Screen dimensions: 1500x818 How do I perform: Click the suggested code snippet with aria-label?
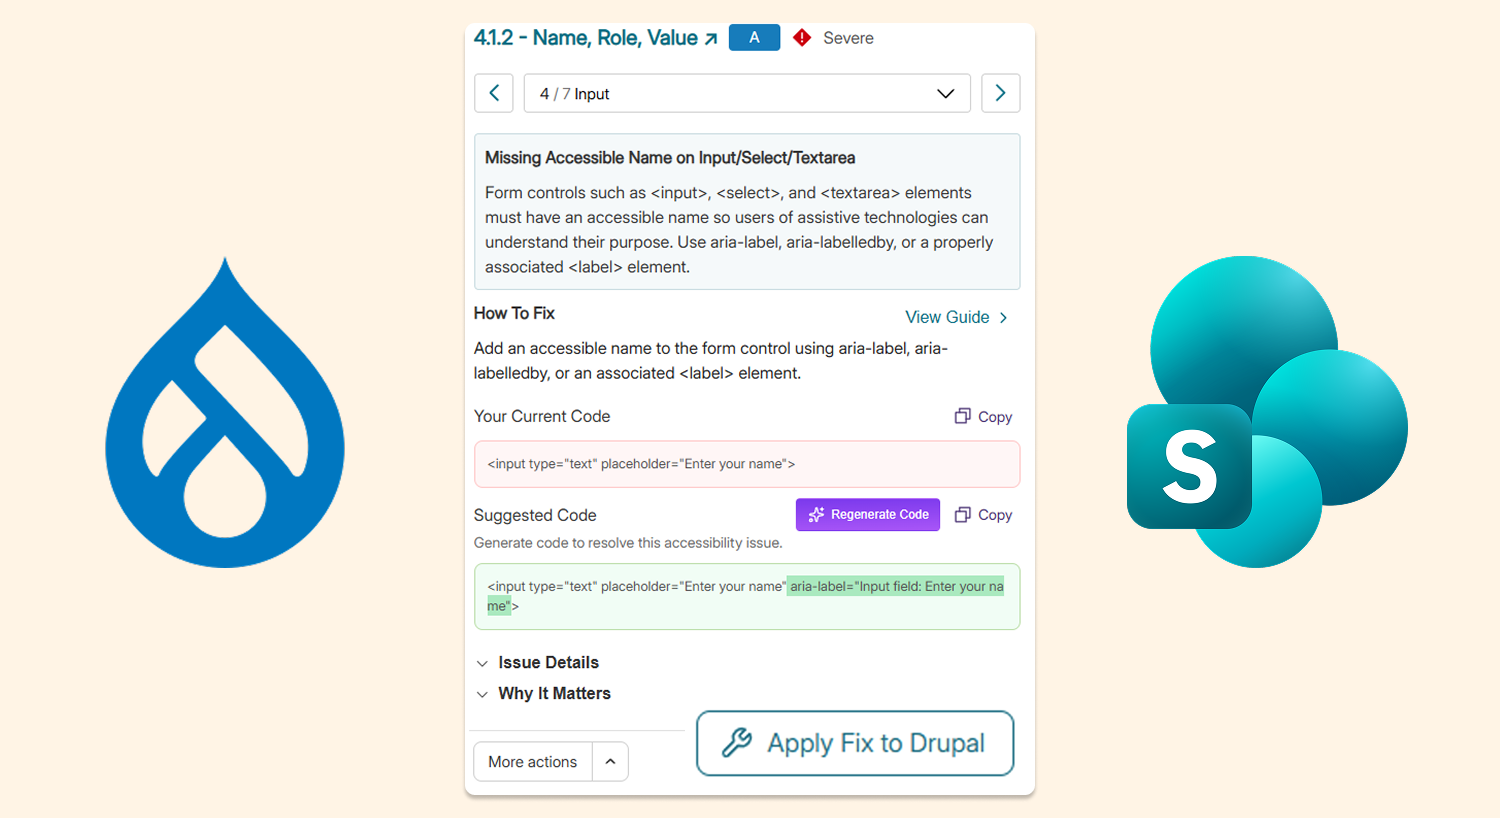coord(747,596)
